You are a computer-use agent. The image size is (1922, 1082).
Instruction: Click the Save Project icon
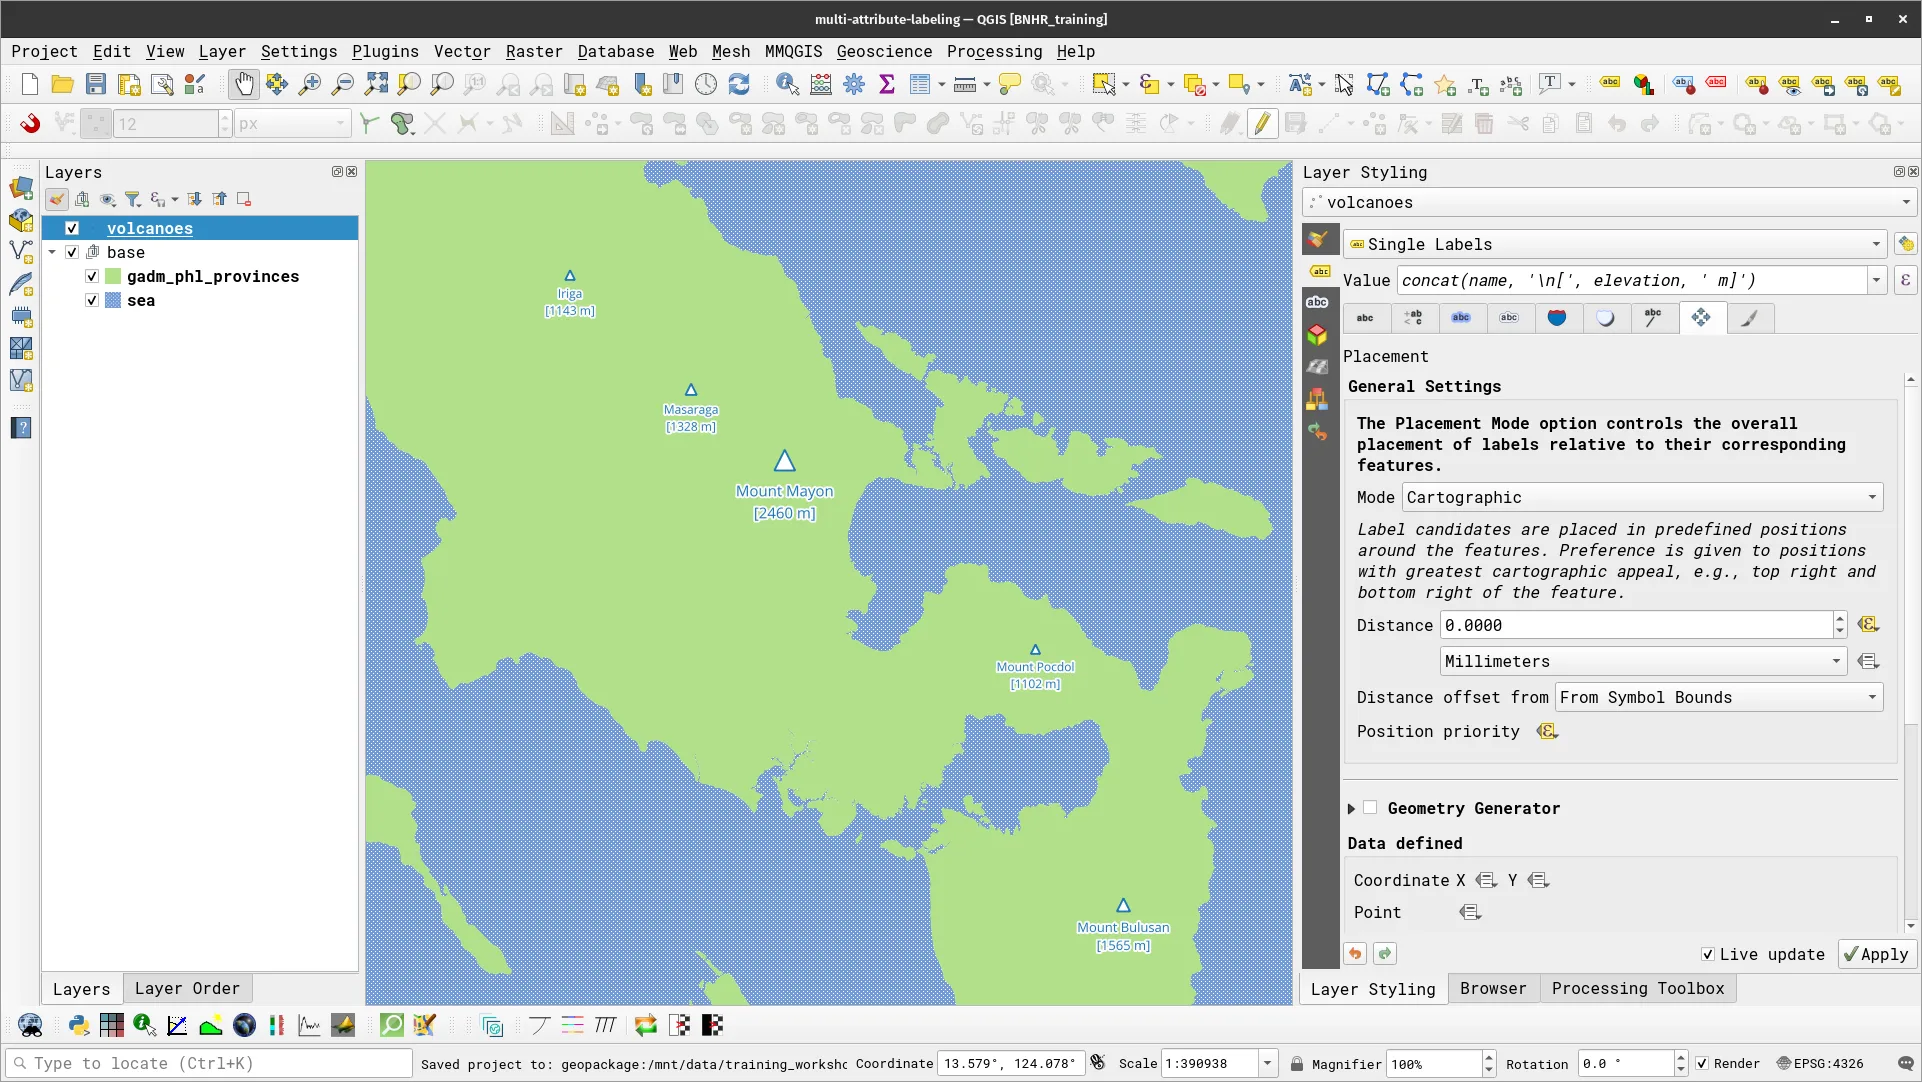(x=95, y=85)
